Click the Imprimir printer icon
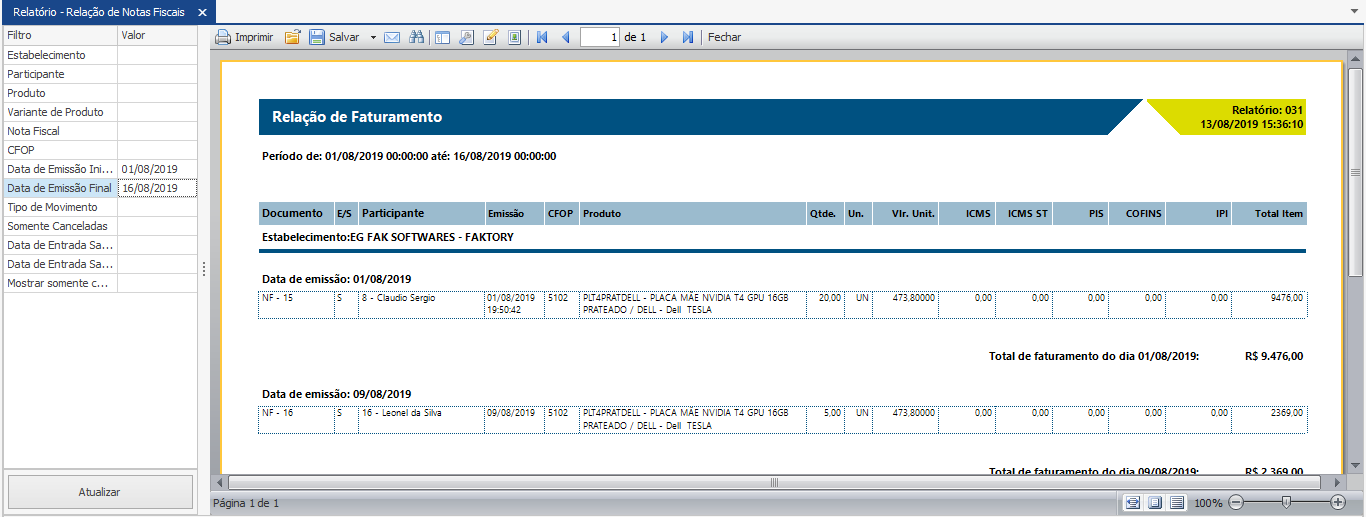Viewport: 1366px width, 517px height. coord(223,37)
